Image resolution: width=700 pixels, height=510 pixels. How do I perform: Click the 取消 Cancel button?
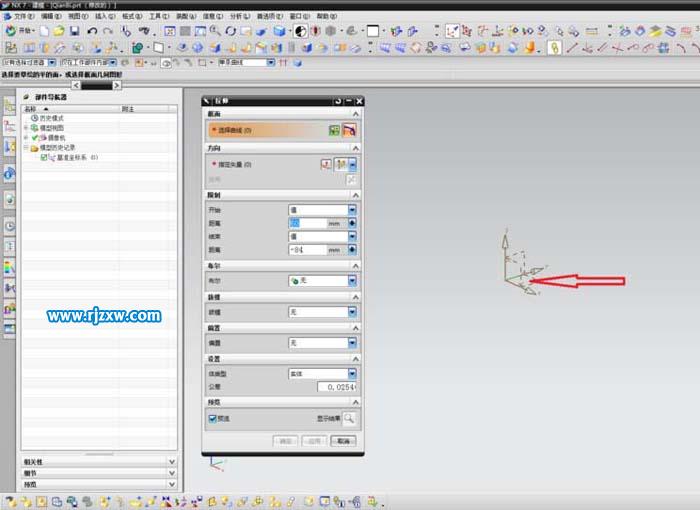point(343,440)
